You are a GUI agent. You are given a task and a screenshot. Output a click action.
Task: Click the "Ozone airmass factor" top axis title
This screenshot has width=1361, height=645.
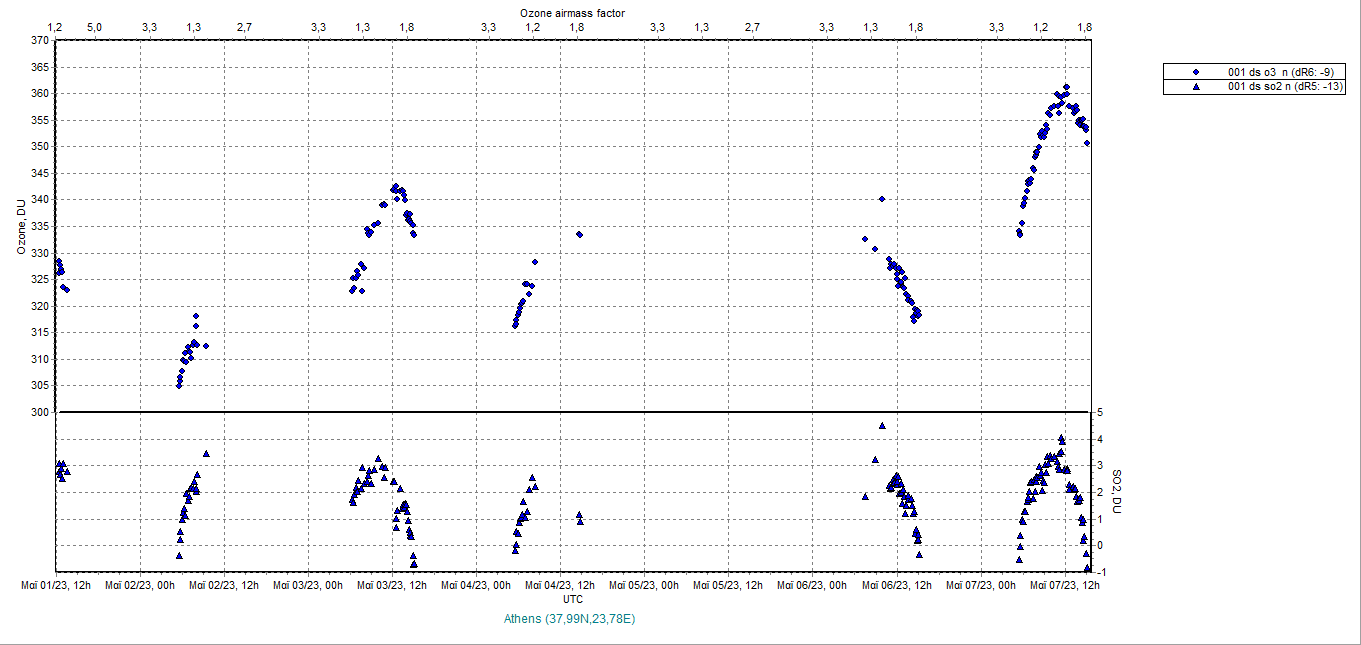pos(572,12)
